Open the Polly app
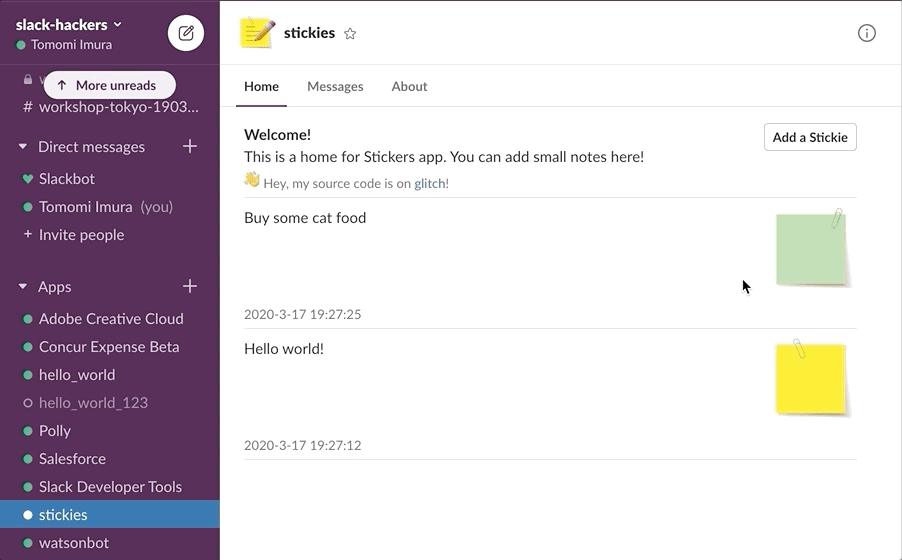The image size is (902, 560). point(55,431)
